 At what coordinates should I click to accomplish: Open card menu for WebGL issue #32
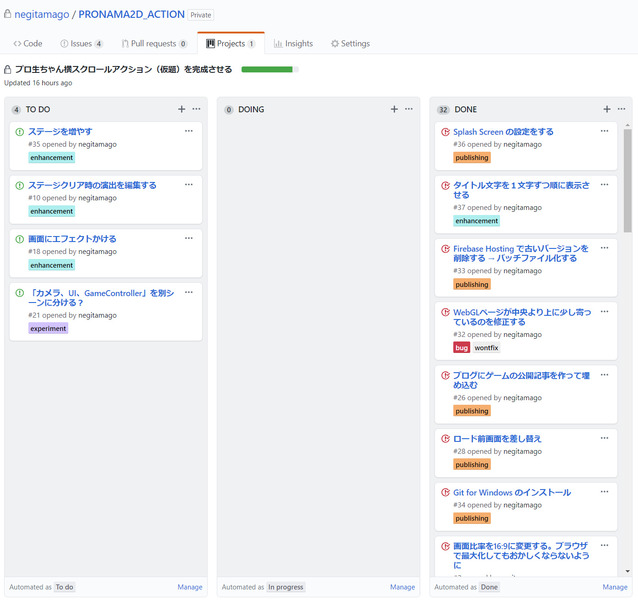point(604,312)
